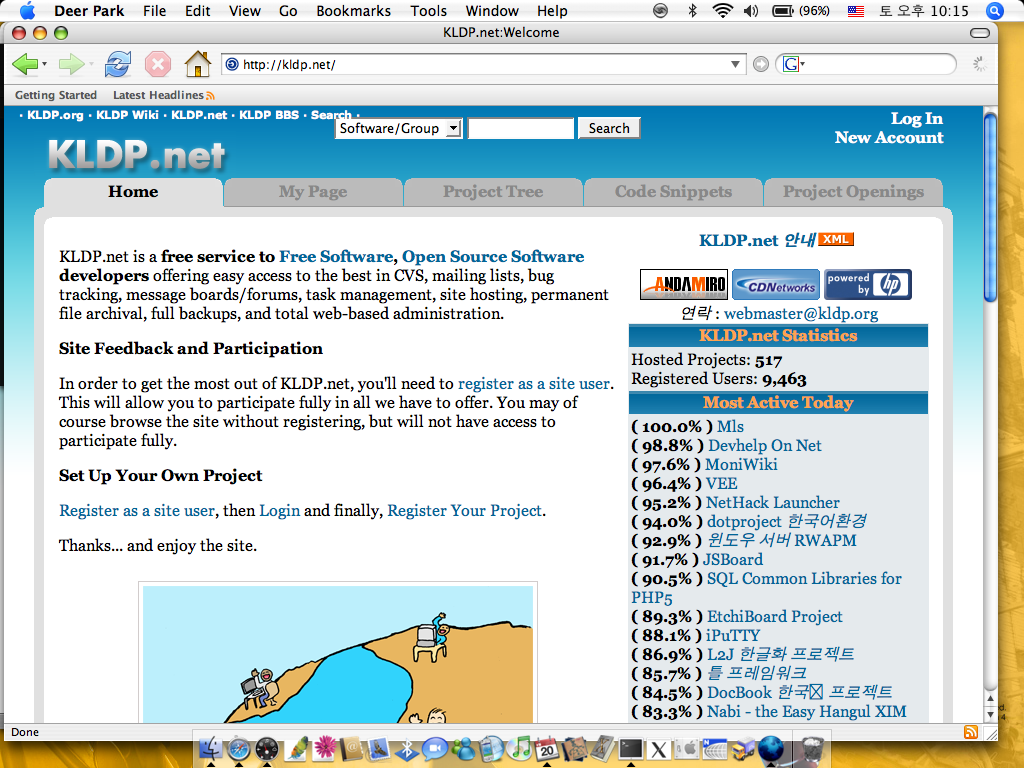1024x768 pixels.
Task: Go back with the green Back arrow
Action: [x=25, y=64]
